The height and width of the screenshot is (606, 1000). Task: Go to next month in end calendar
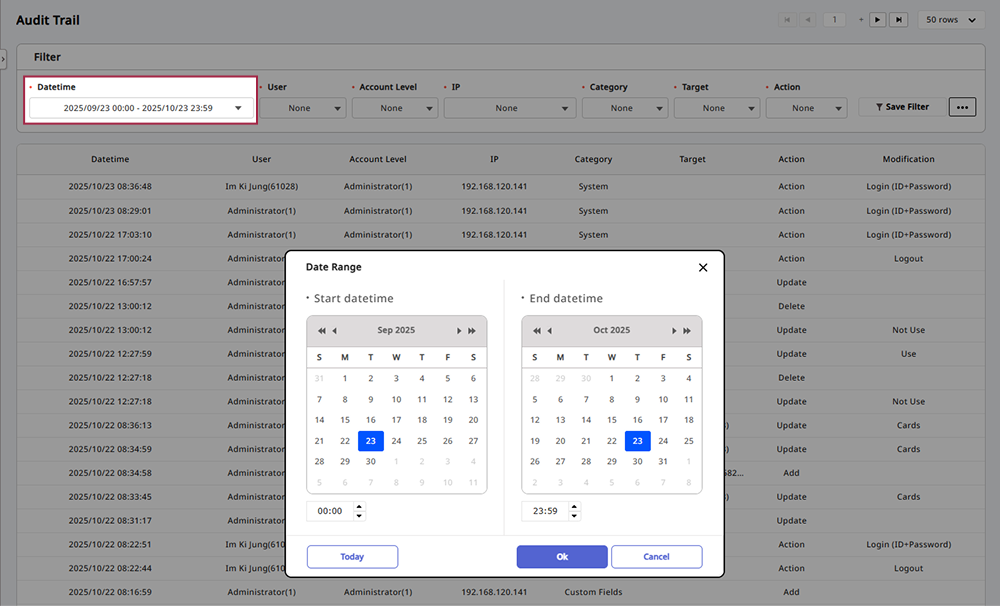click(674, 331)
